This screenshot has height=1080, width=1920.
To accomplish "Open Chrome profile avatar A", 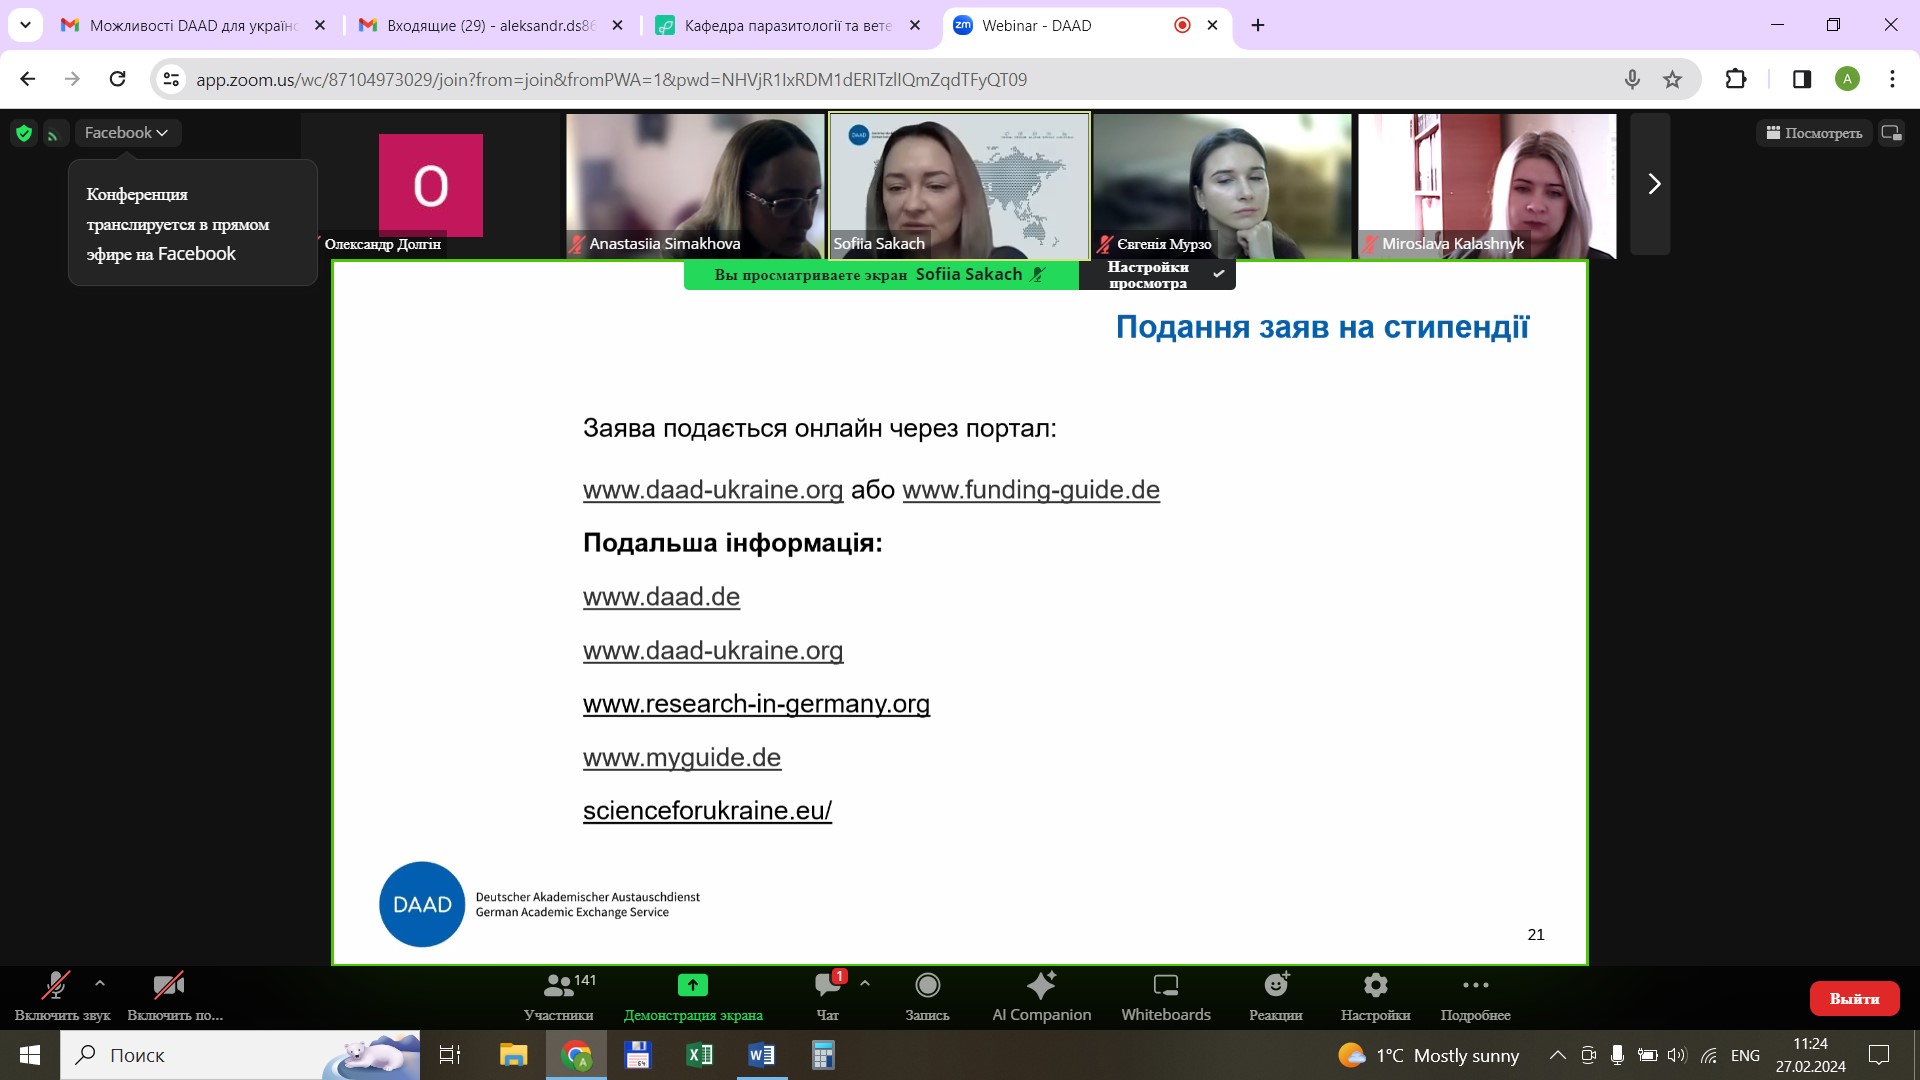I will 1847,79.
